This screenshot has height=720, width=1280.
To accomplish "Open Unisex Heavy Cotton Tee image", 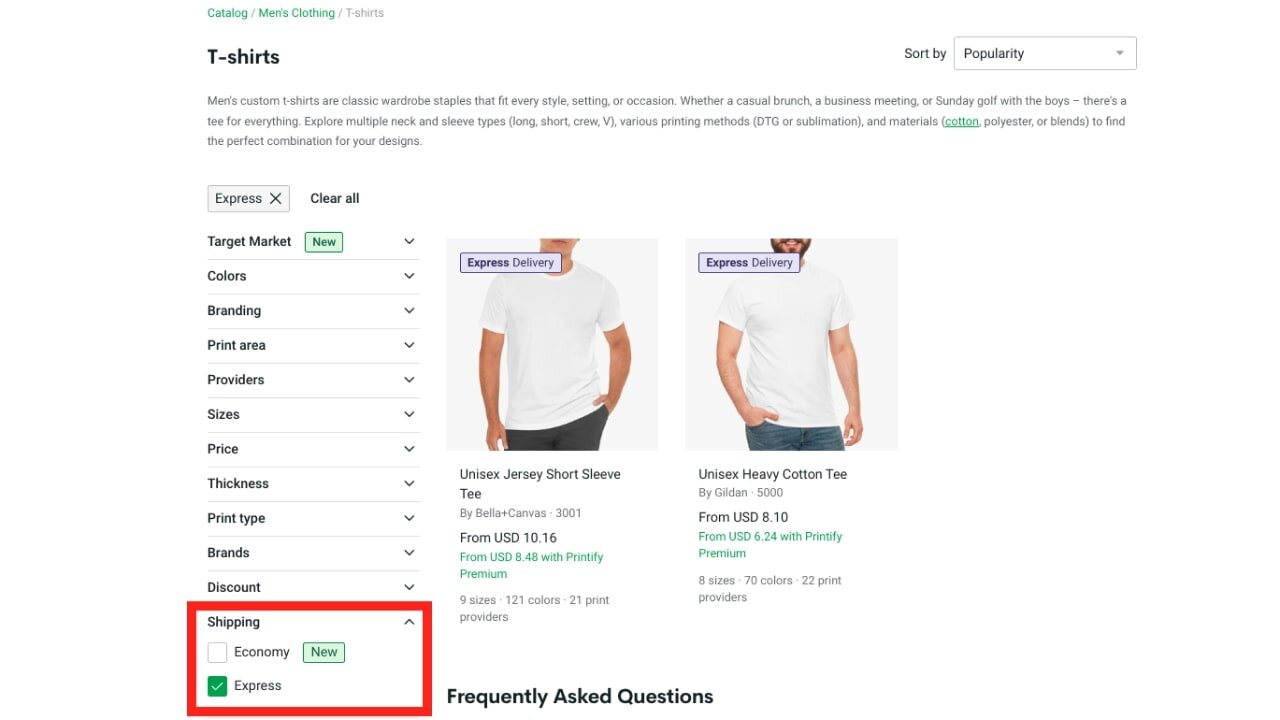I will (x=791, y=344).
